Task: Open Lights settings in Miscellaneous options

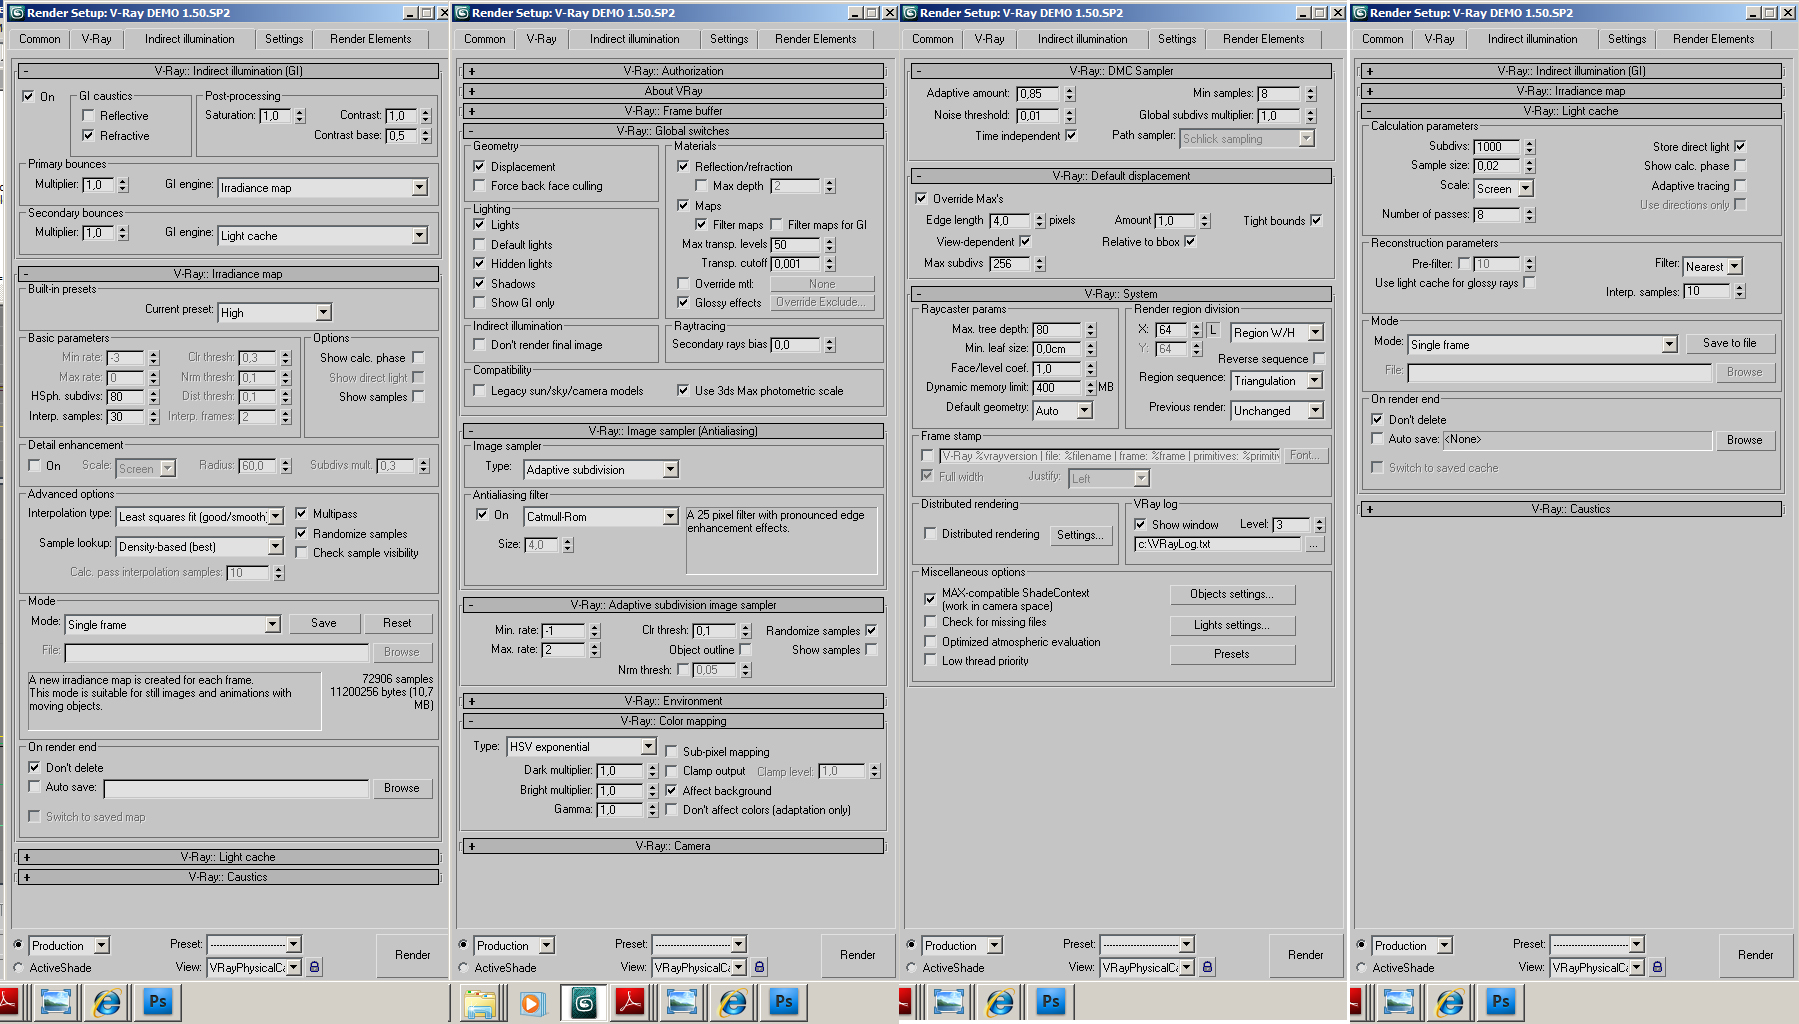Action: tap(1232, 625)
